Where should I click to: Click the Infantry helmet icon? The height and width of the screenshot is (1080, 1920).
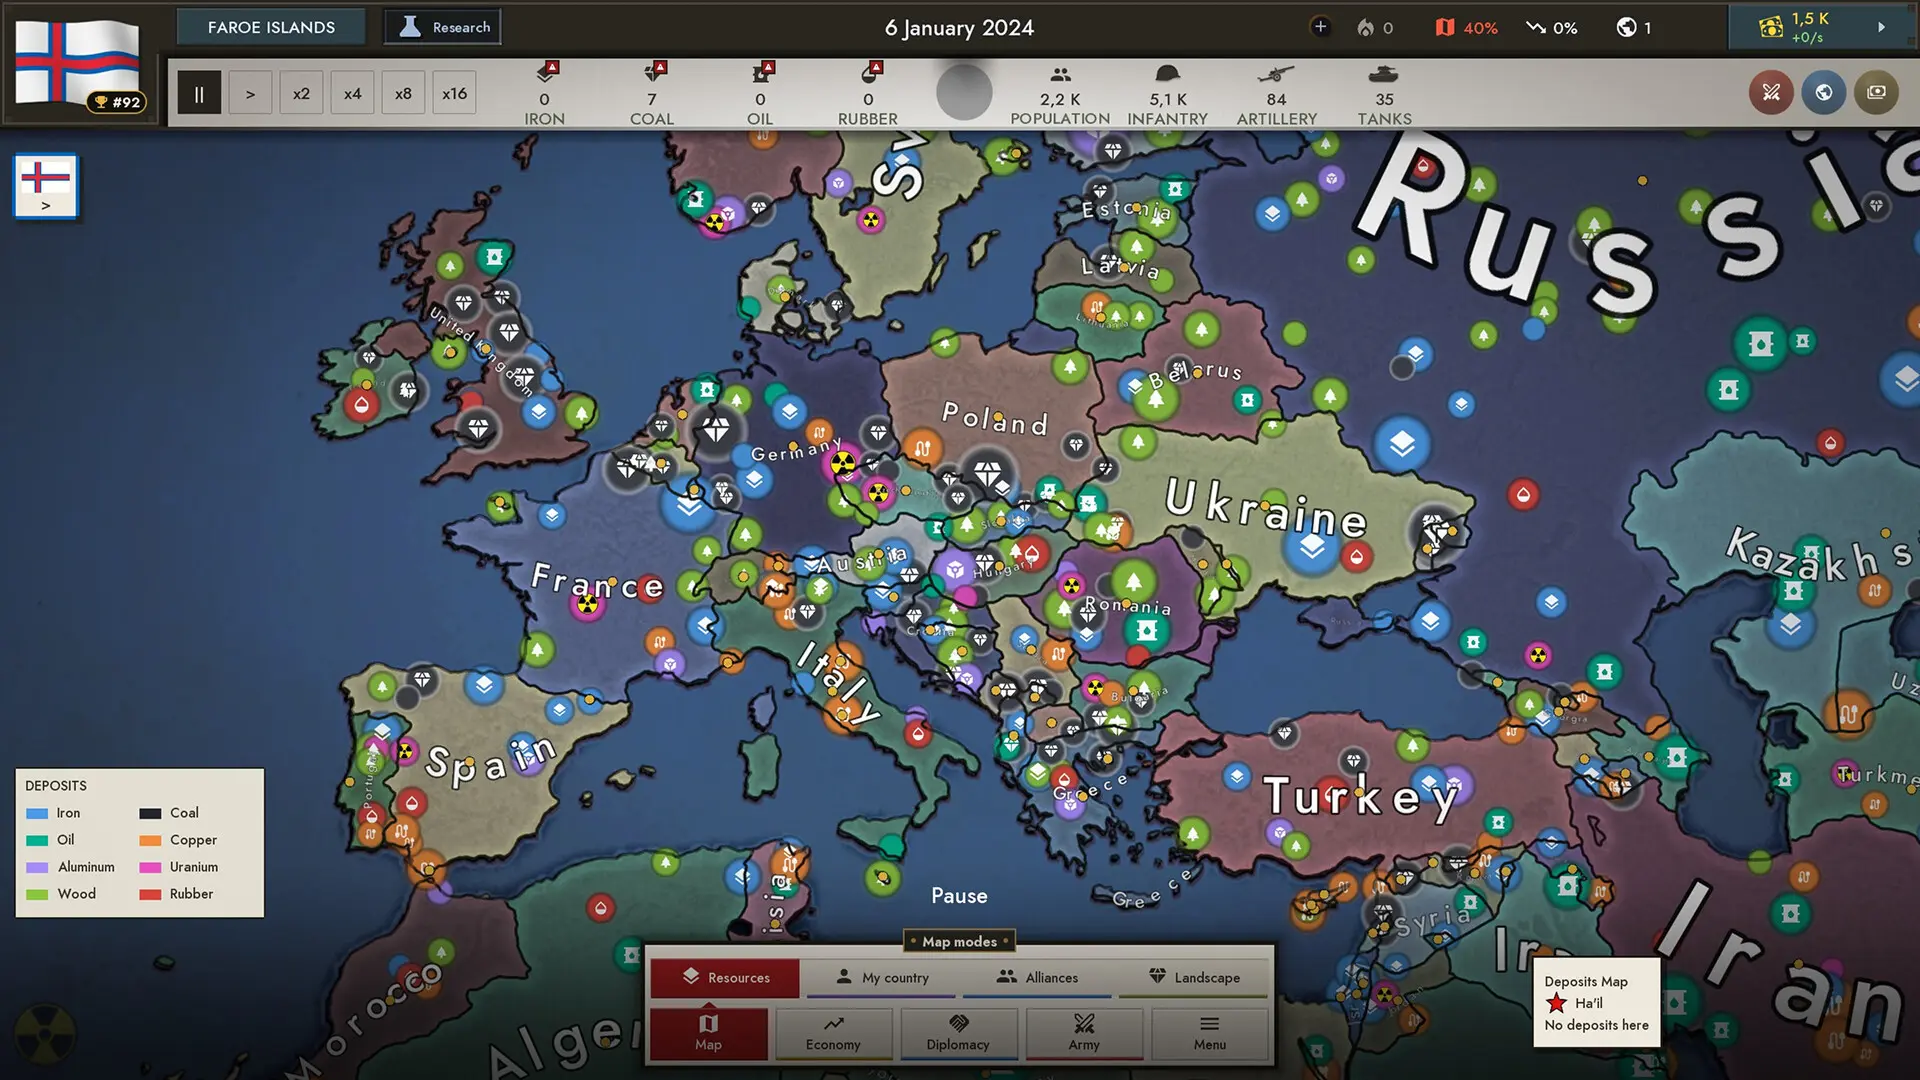1167,74
